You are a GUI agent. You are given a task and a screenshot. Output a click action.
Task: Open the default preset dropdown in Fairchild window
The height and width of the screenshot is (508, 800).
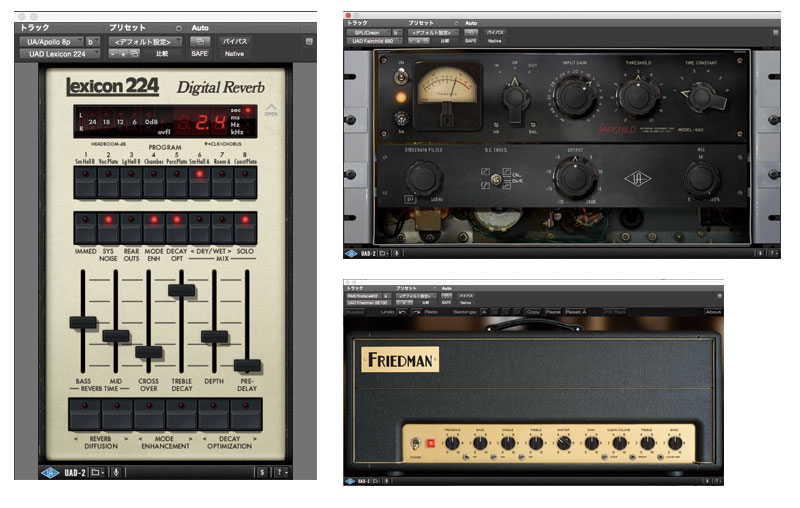[x=433, y=32]
